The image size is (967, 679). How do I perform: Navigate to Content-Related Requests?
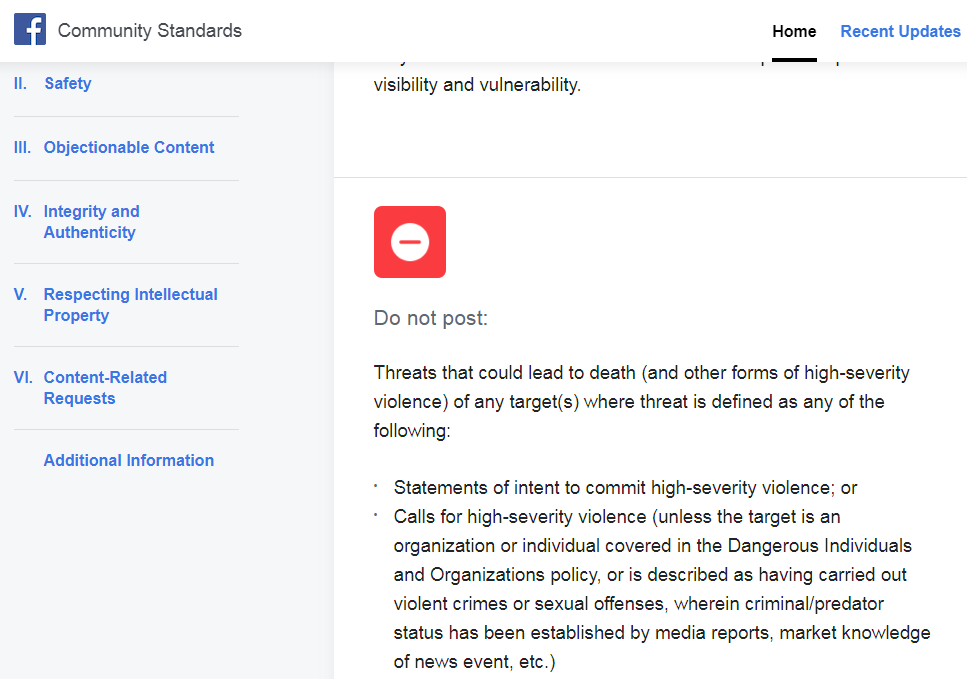tap(105, 388)
